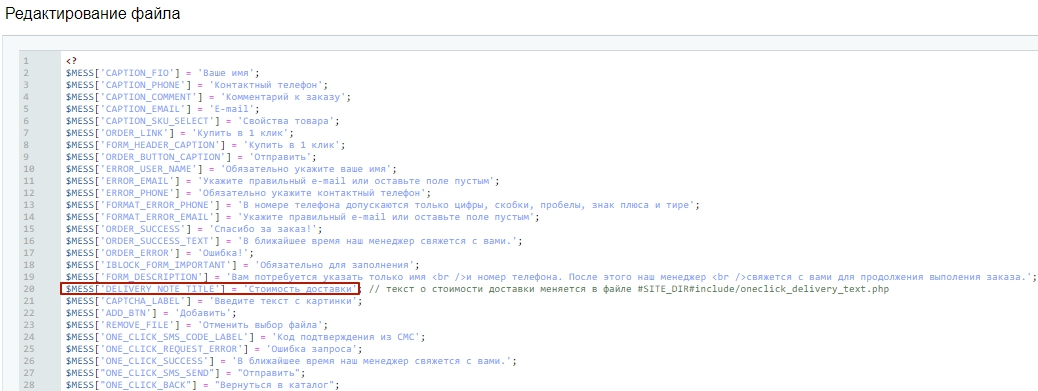Click the ONE_CLICK_BACK 'Вернуться в каталог' line

203,385
